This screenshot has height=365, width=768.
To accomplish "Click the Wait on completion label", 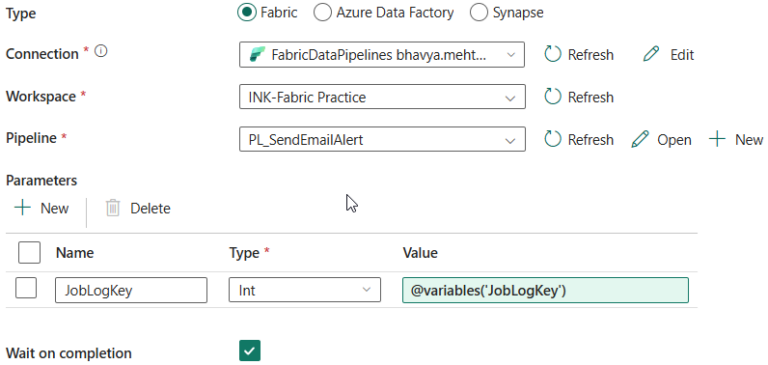I will [69, 353].
